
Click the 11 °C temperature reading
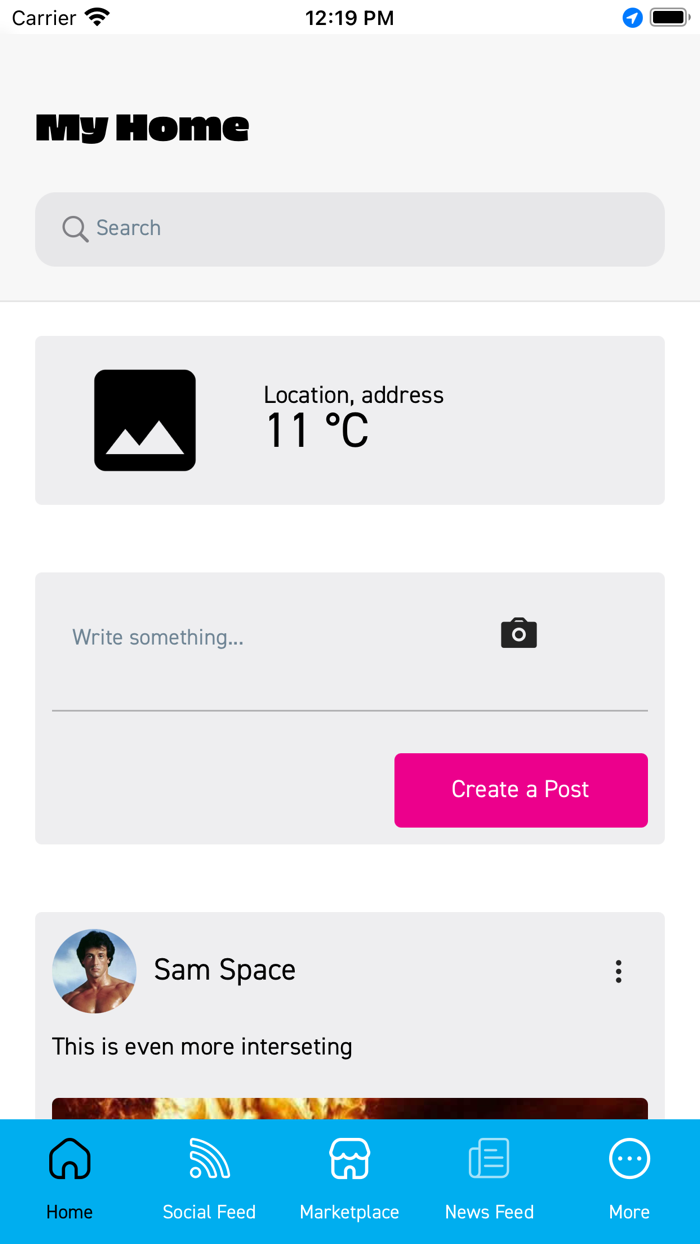pyautogui.click(x=317, y=431)
